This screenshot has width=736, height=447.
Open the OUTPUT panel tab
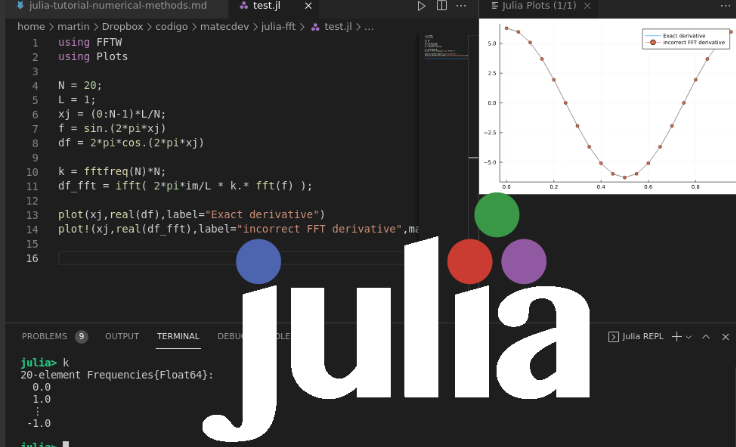(122, 336)
